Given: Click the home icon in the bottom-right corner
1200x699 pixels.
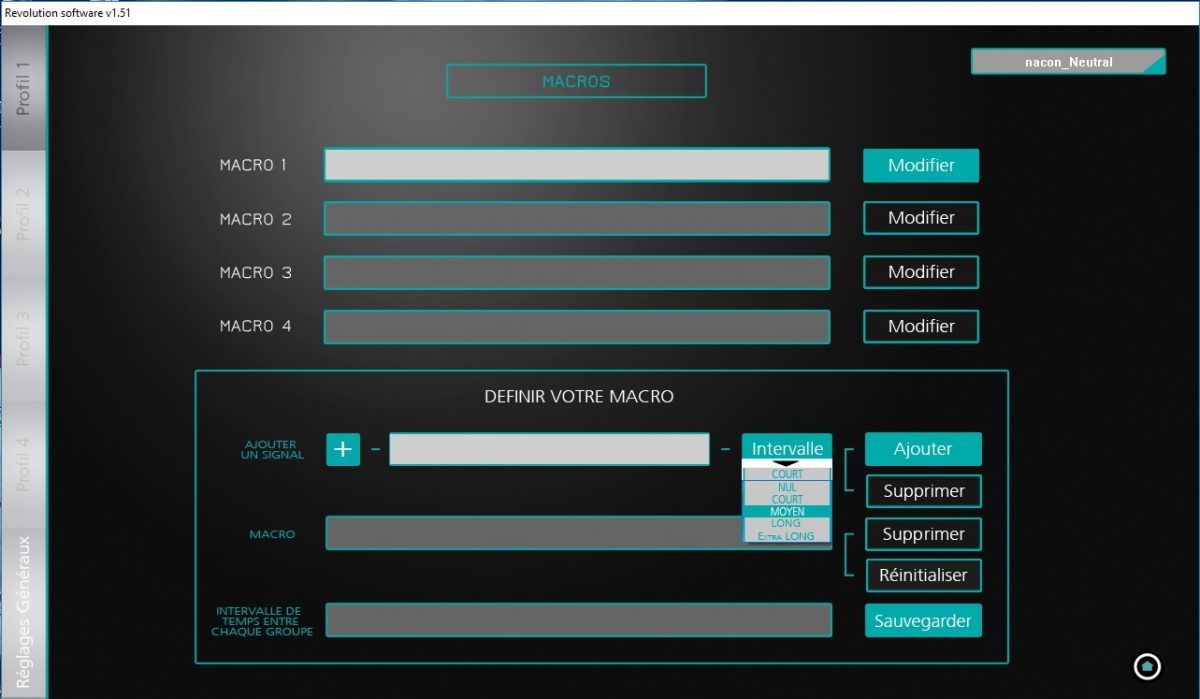Looking at the screenshot, I should tap(1147, 665).
